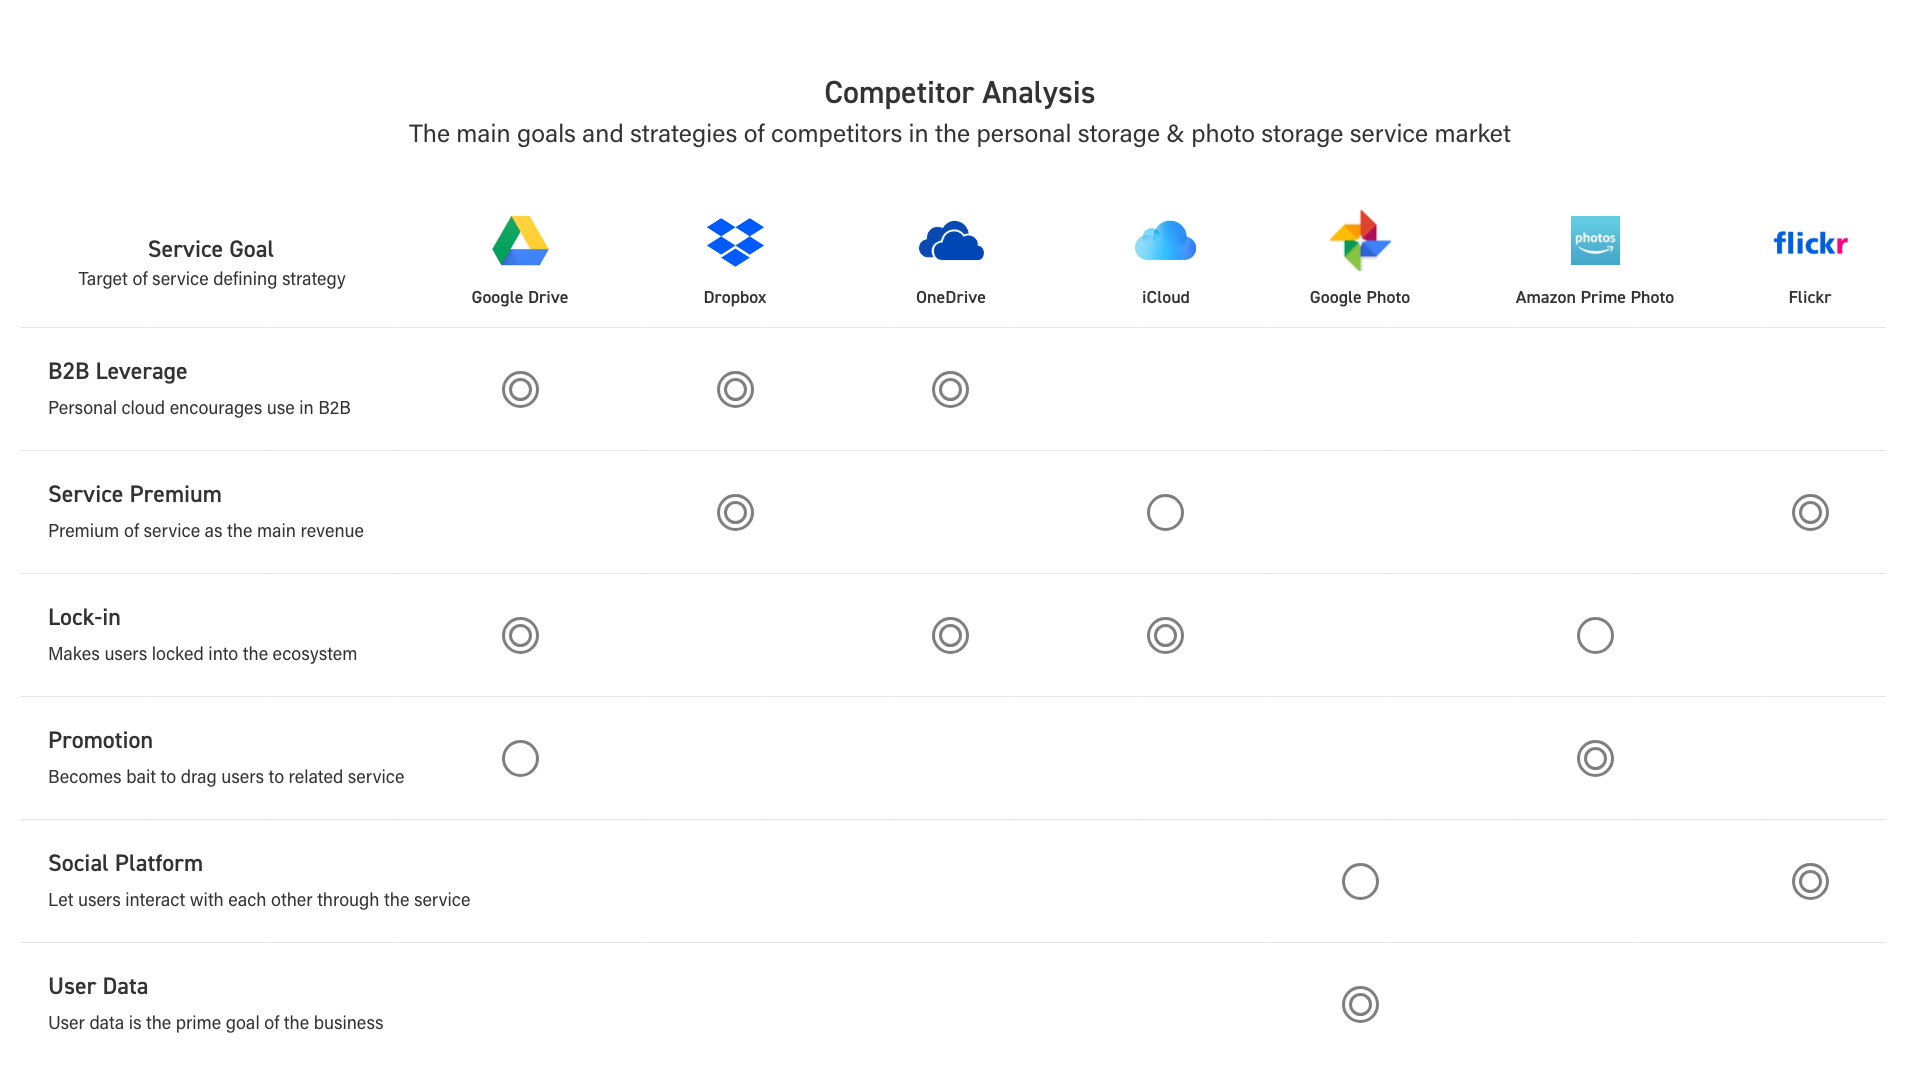Click the Google Drive logo
Viewport: 1920px width, 1080px height.
(x=520, y=241)
